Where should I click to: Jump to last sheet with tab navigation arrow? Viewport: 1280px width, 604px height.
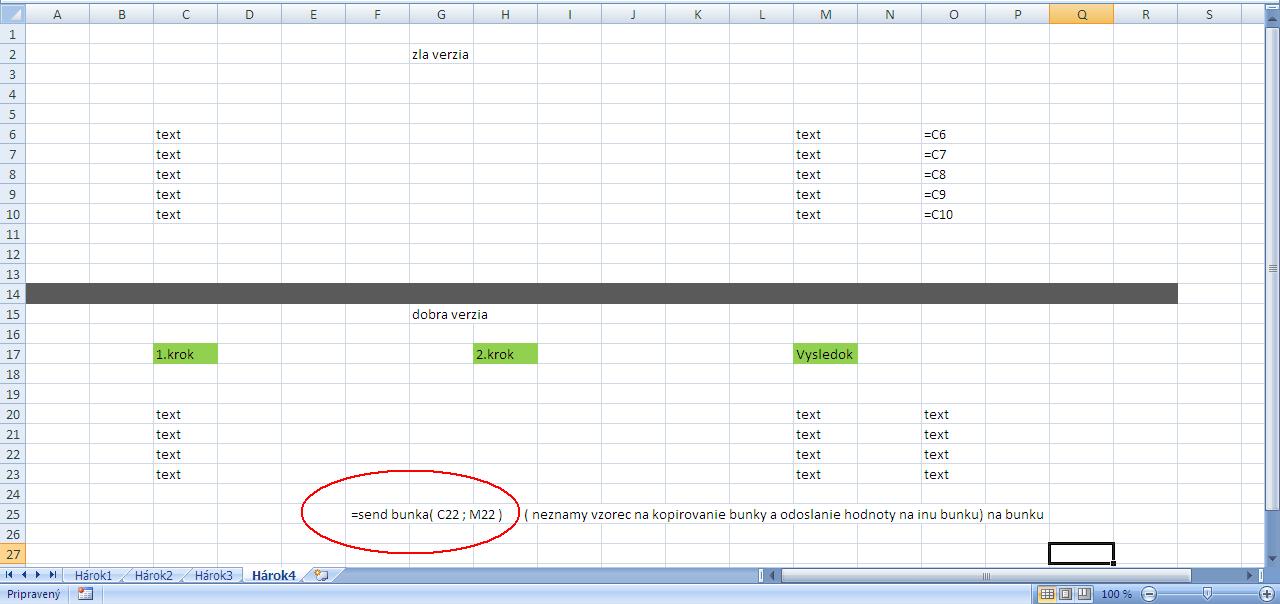pyautogui.click(x=52, y=576)
